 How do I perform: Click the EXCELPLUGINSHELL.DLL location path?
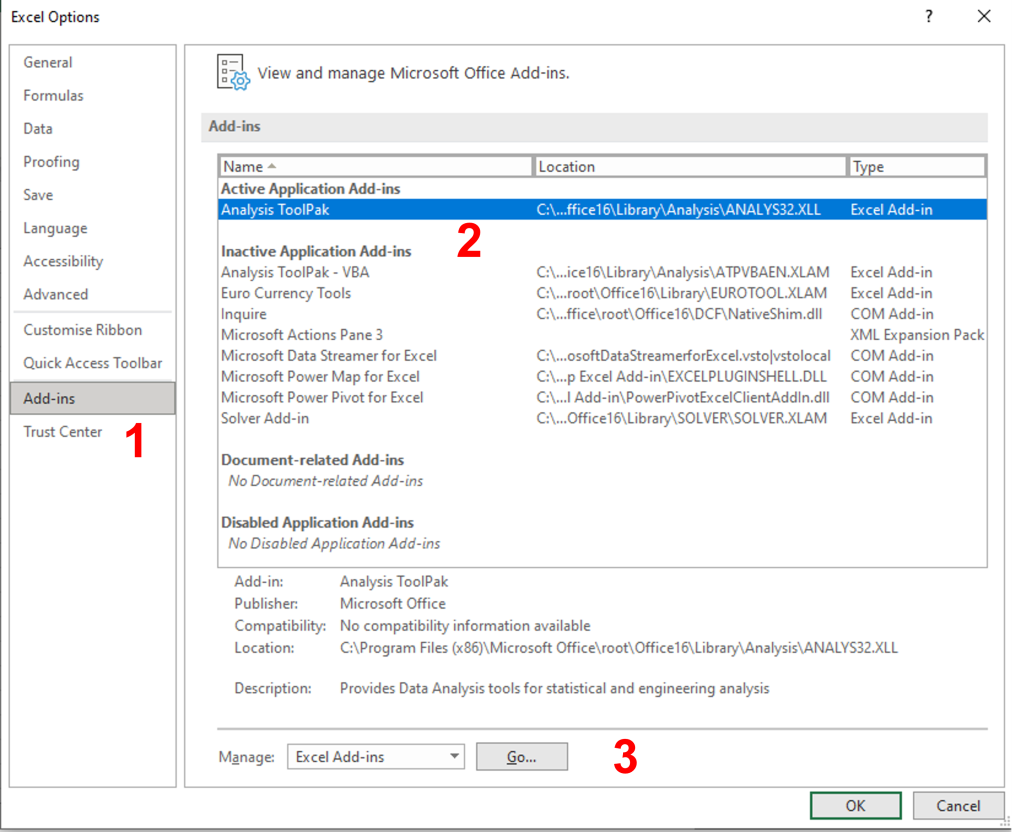682,377
